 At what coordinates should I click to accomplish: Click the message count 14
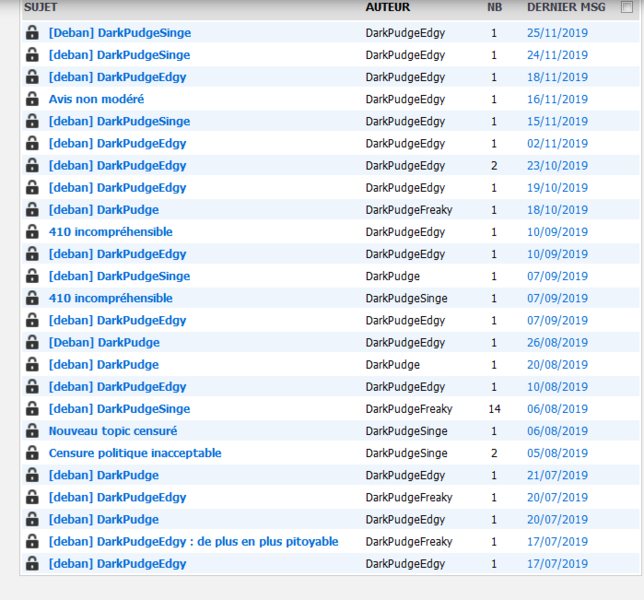point(494,409)
